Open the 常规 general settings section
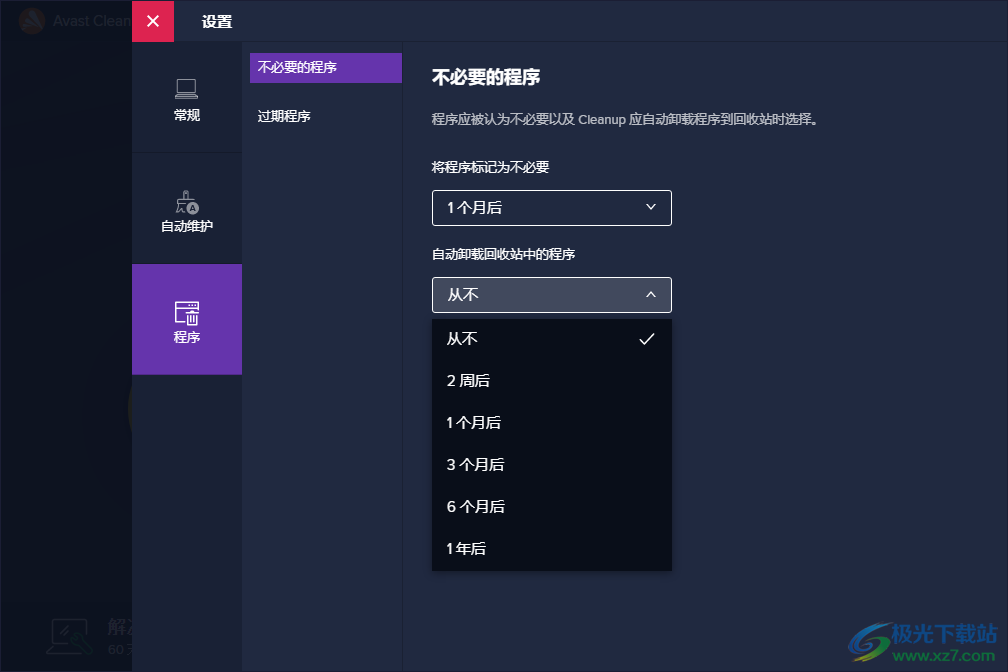The image size is (1008, 672). click(x=186, y=98)
